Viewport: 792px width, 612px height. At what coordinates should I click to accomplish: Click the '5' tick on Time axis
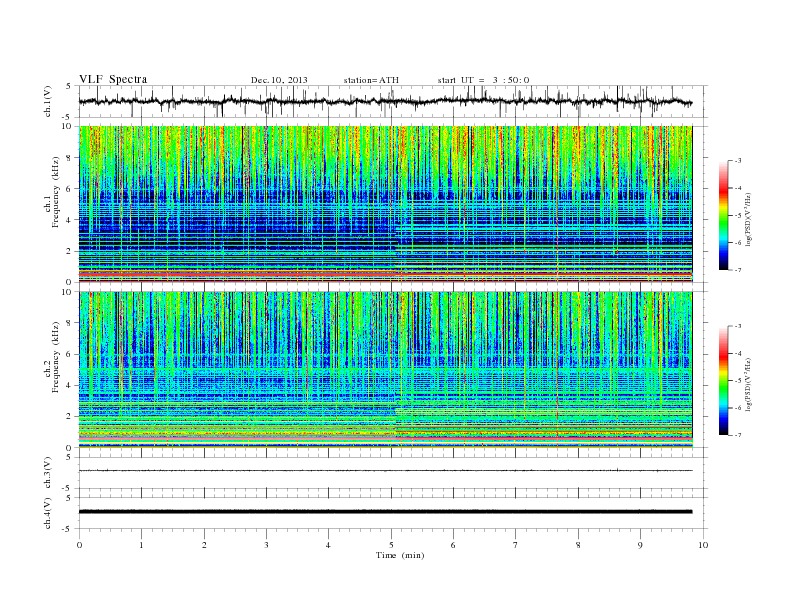click(x=391, y=545)
